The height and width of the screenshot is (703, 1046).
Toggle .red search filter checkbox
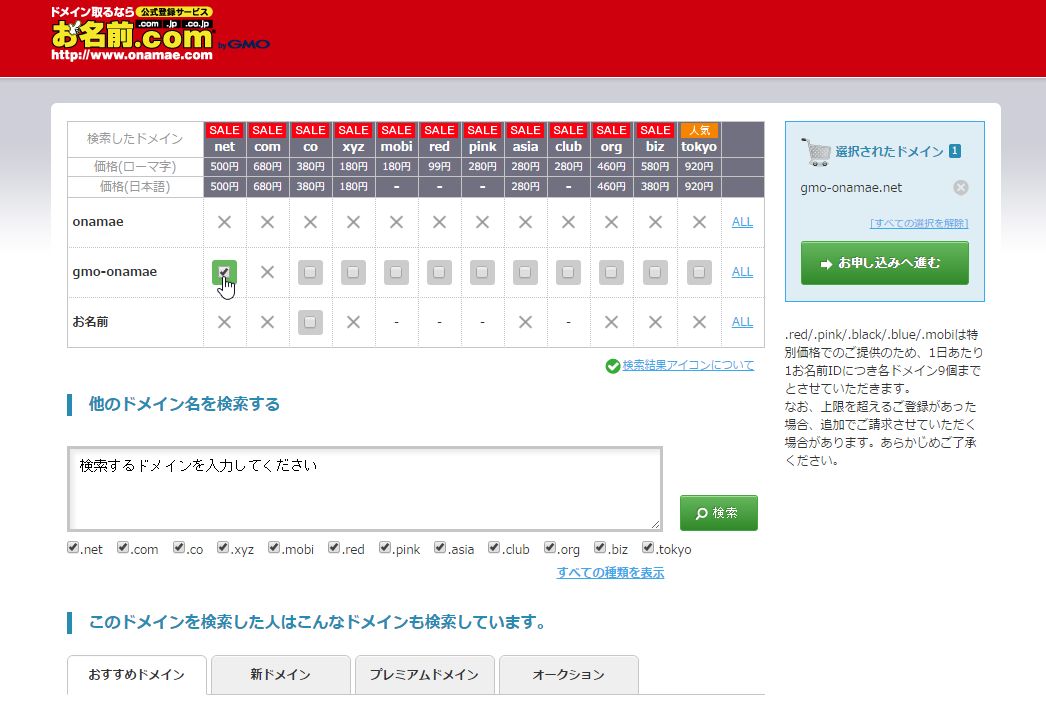click(334, 548)
